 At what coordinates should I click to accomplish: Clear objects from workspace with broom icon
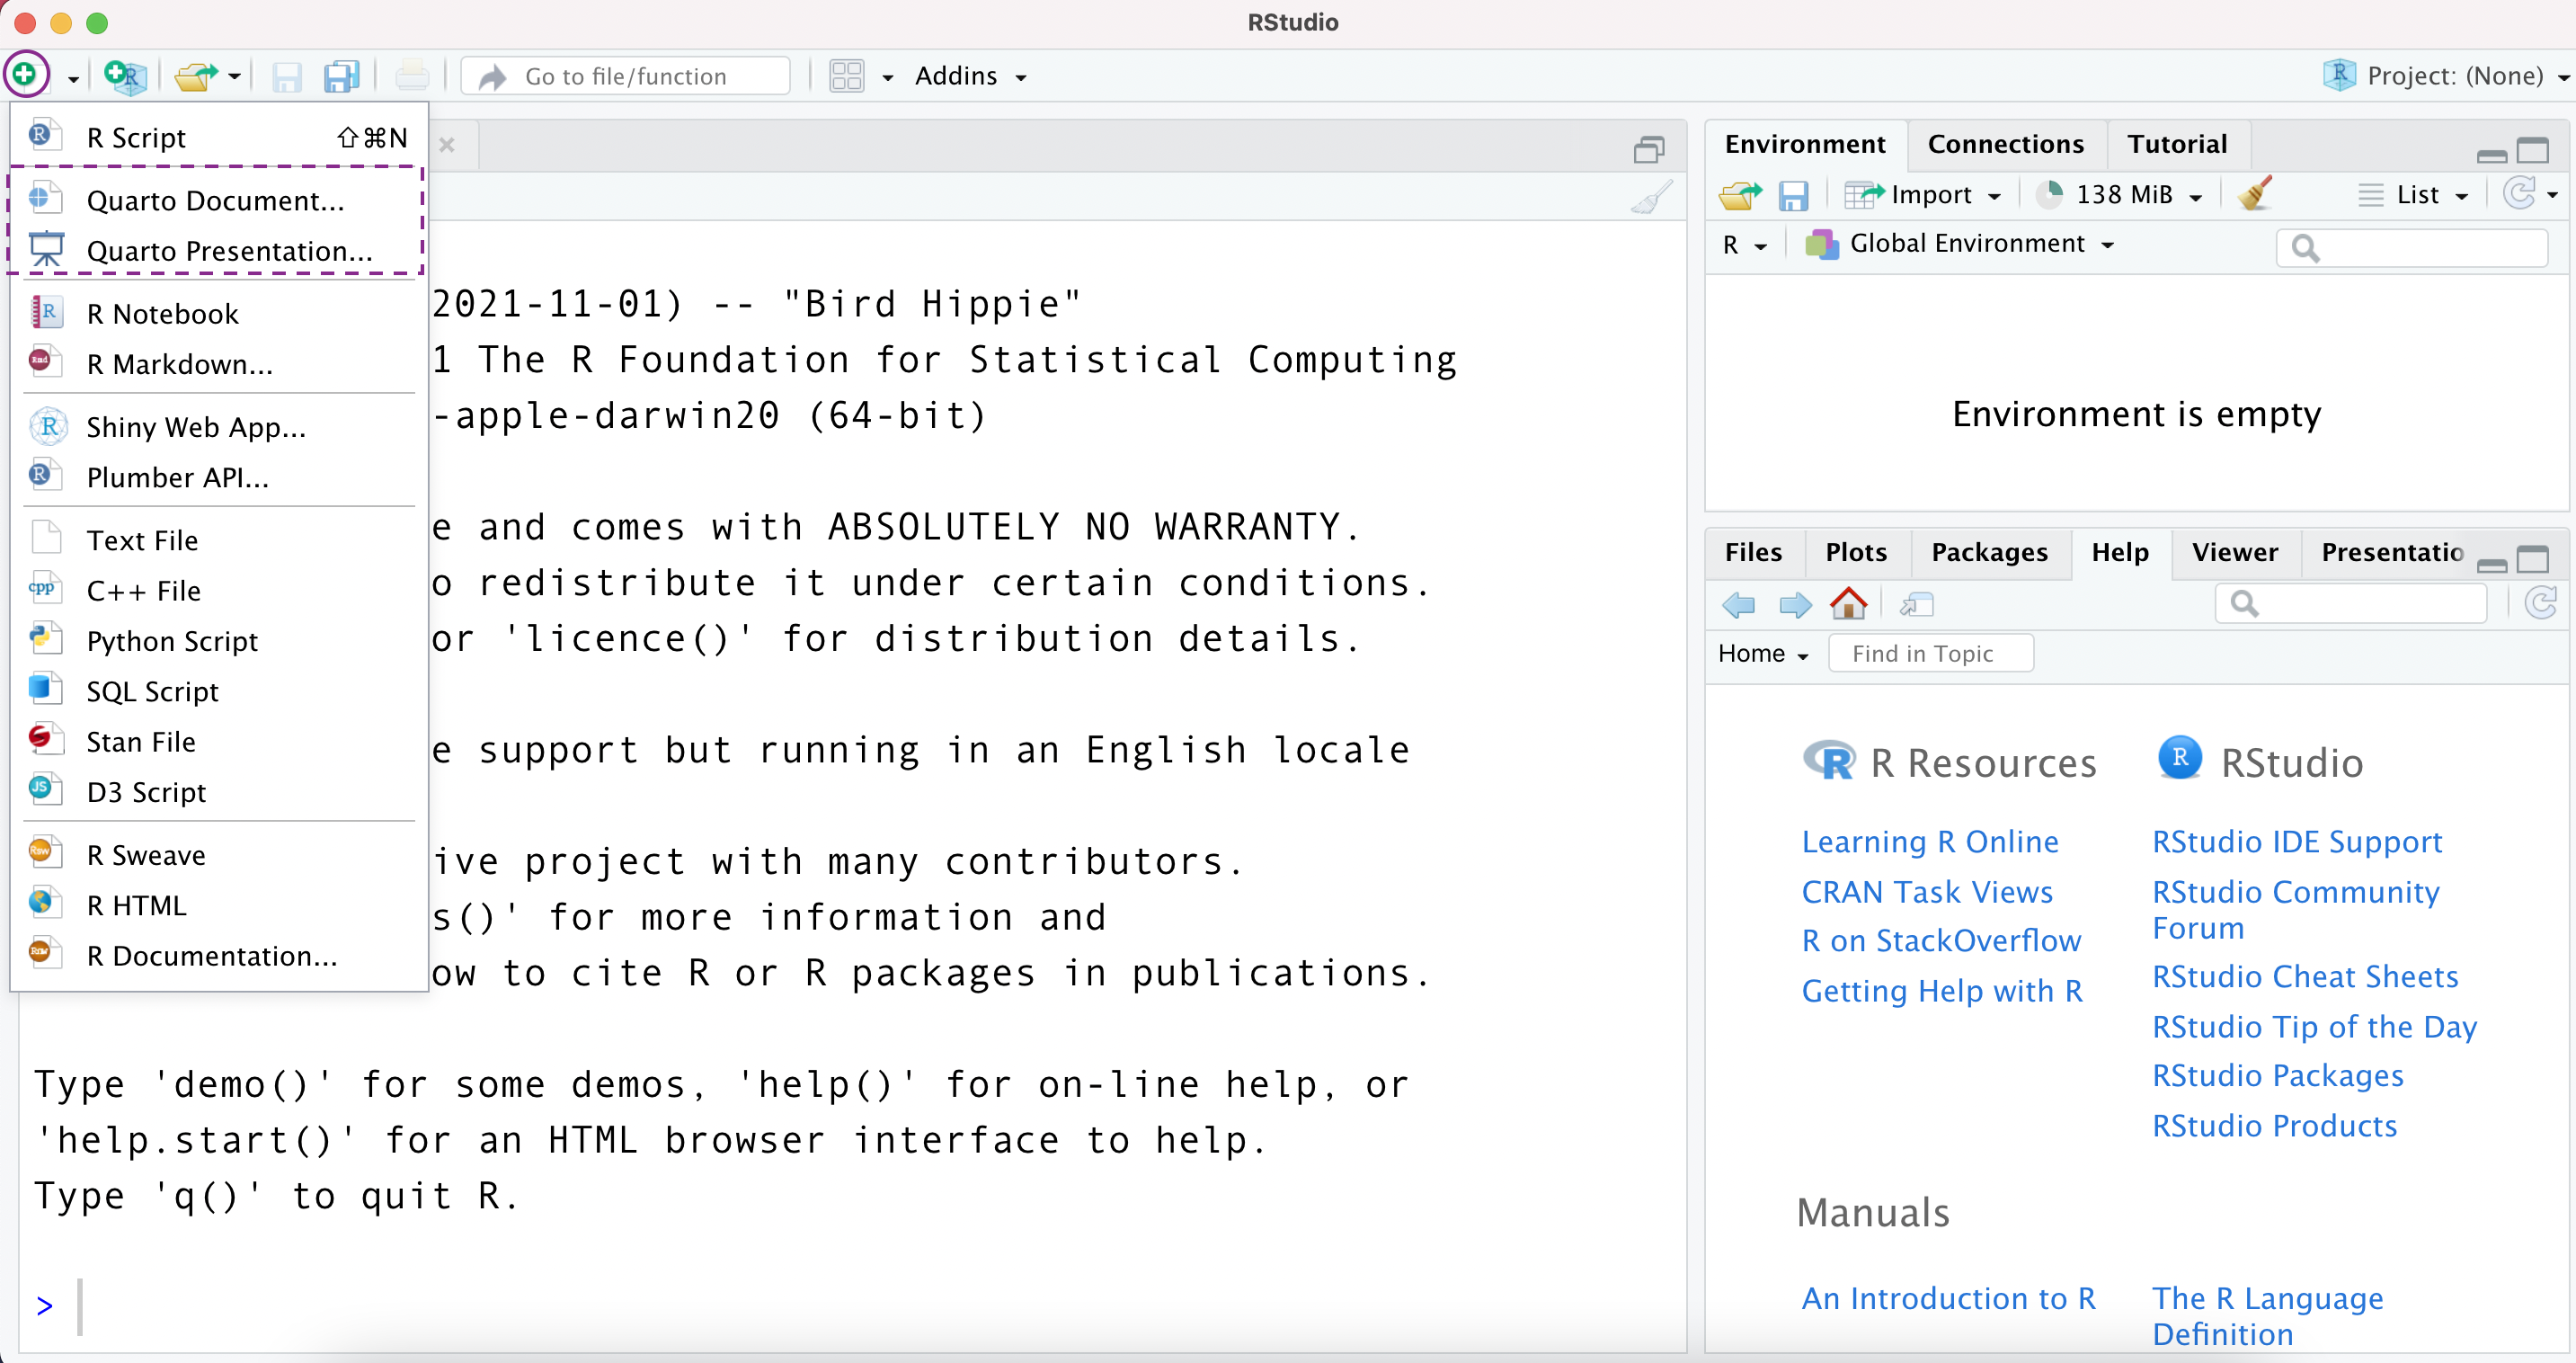[x=2255, y=194]
